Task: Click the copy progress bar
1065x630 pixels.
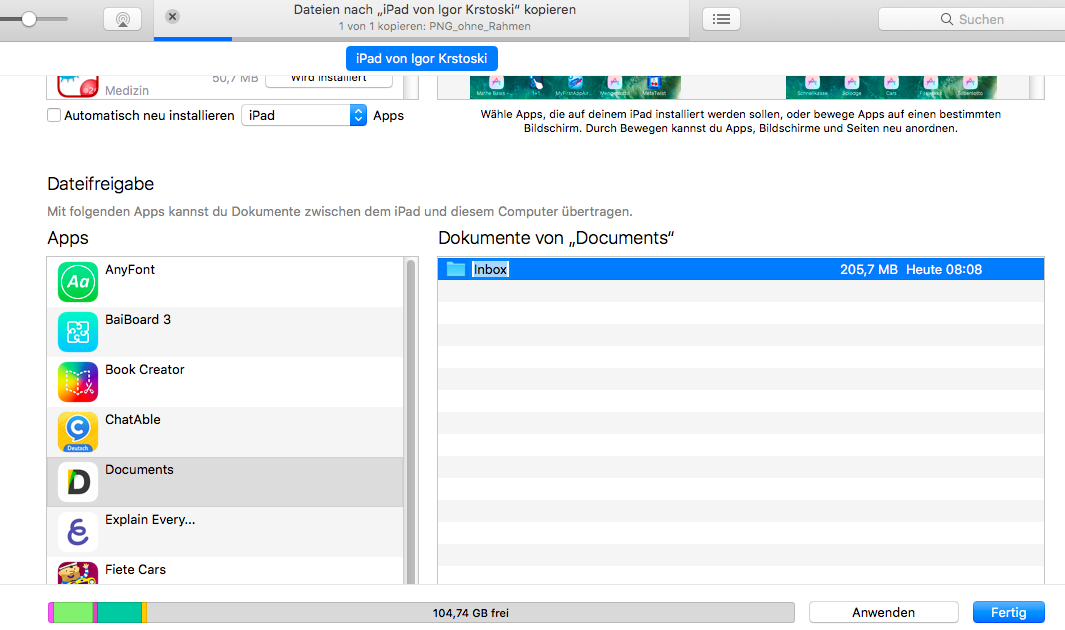Action: [x=421, y=39]
